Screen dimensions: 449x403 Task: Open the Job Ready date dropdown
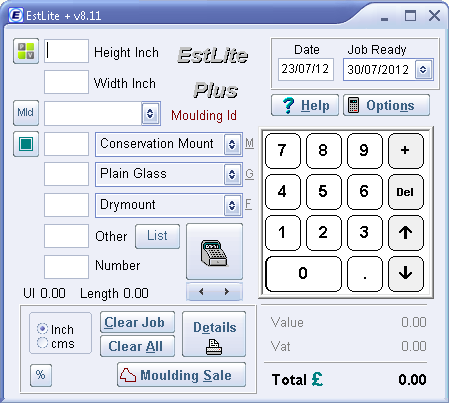click(423, 70)
